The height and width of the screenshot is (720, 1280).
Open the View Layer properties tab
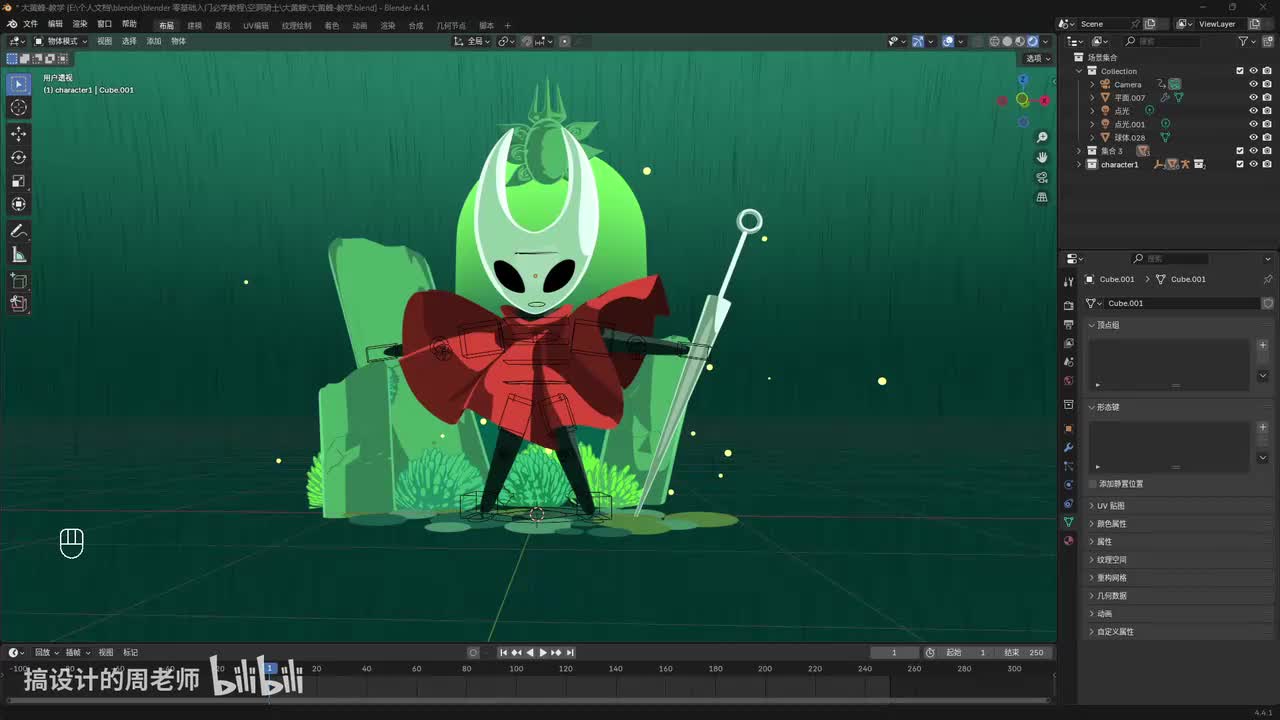click(x=1068, y=343)
